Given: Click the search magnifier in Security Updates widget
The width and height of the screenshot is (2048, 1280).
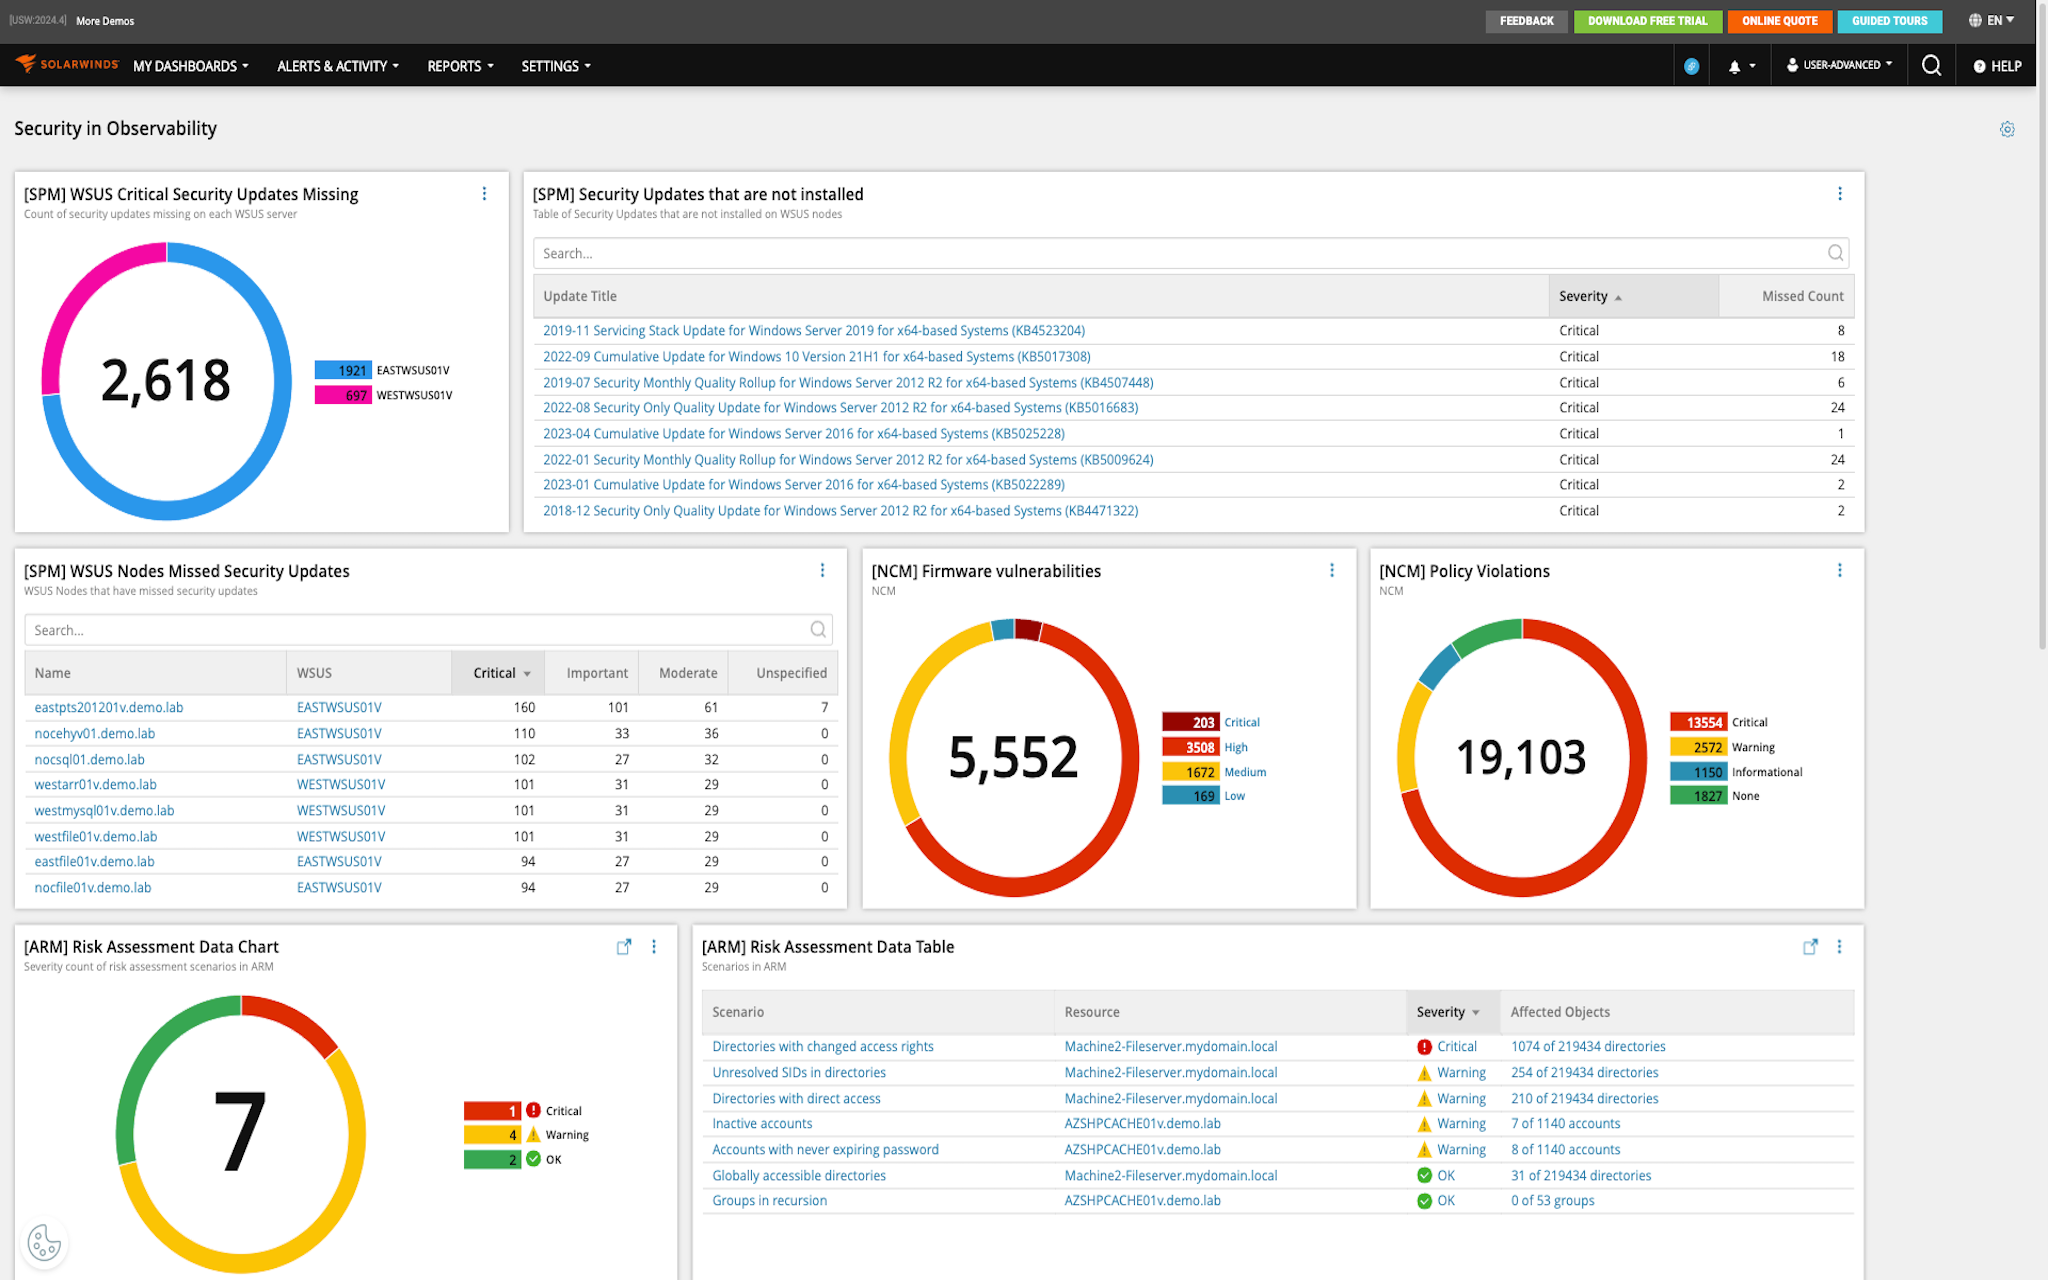Looking at the screenshot, I should tap(1835, 253).
